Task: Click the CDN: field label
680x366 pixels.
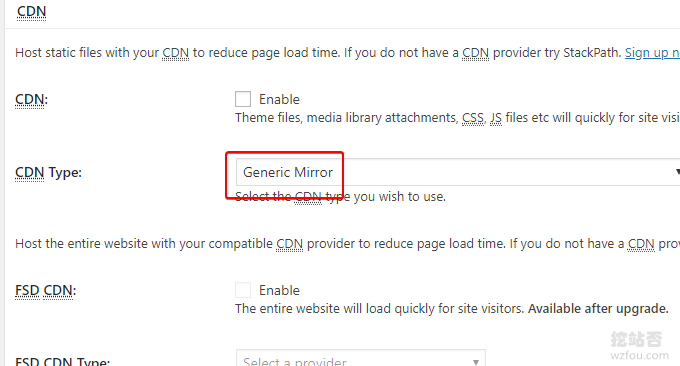Action: point(31,99)
